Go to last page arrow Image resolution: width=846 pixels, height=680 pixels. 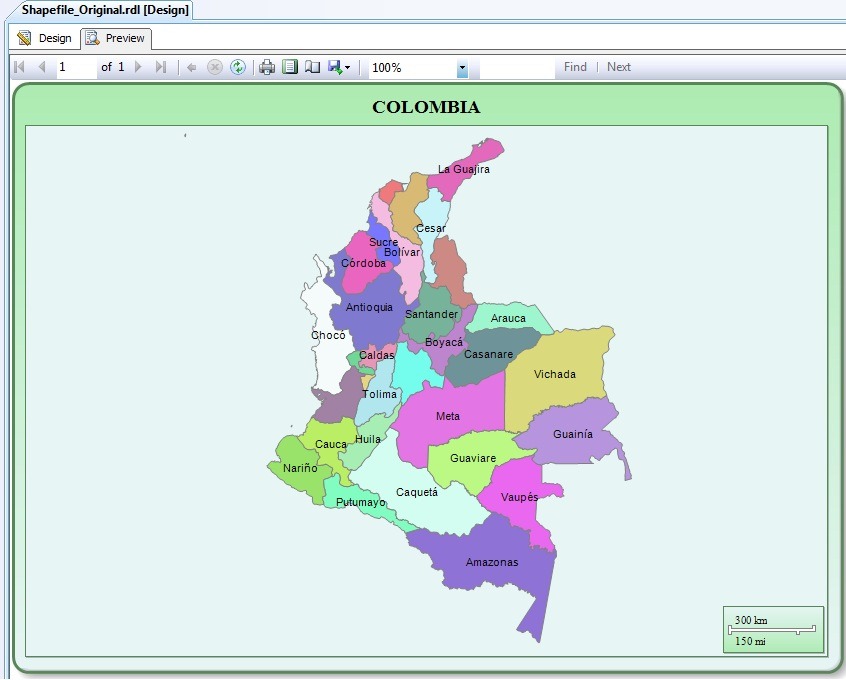[160, 67]
